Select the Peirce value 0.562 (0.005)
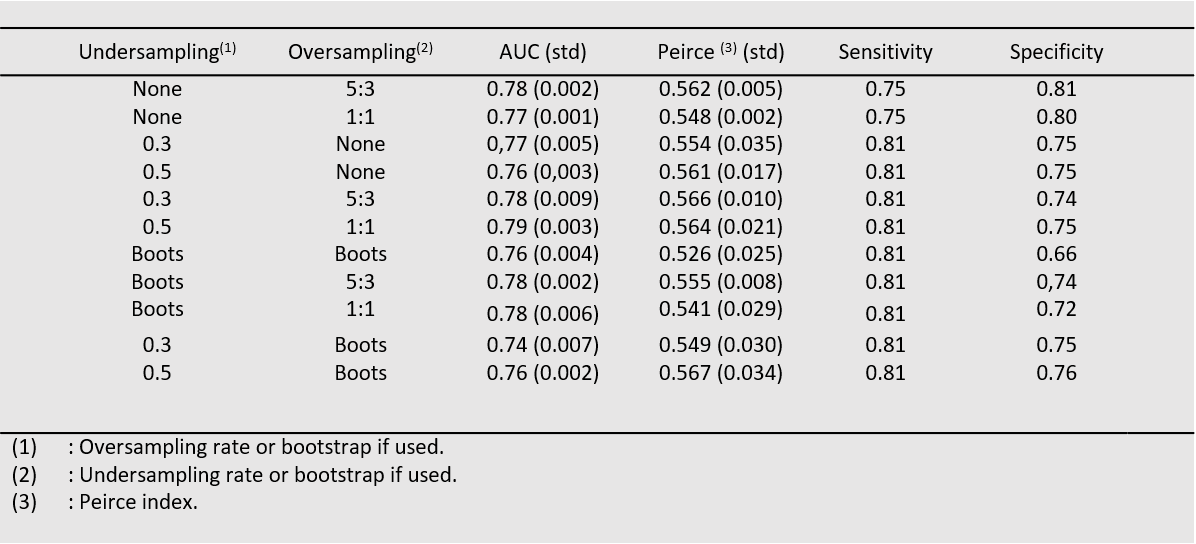Image resolution: width=1196 pixels, height=544 pixels. tap(720, 89)
